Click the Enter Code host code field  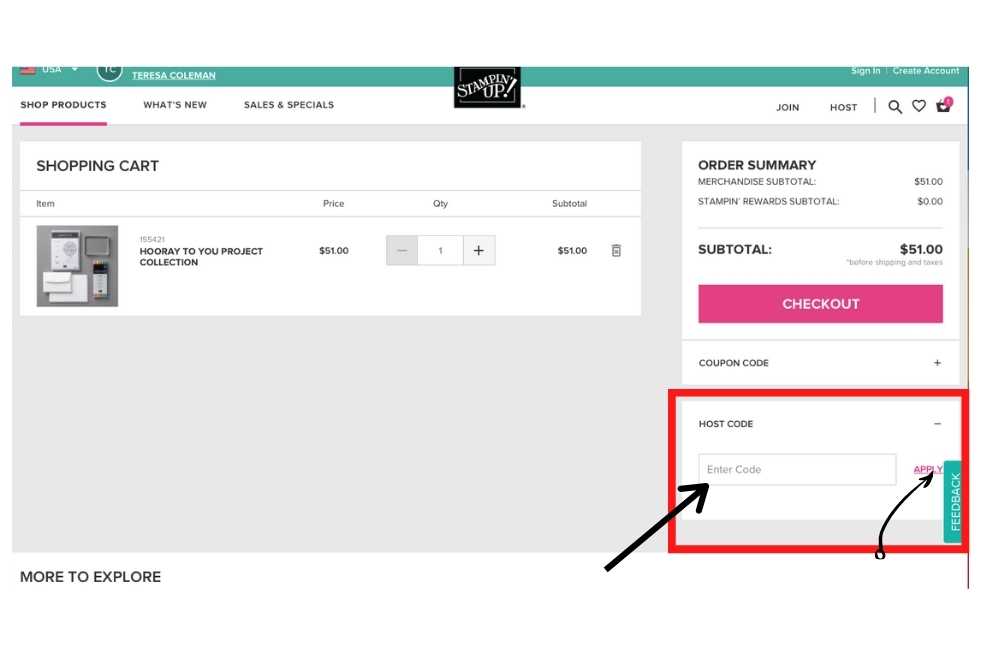tap(797, 469)
